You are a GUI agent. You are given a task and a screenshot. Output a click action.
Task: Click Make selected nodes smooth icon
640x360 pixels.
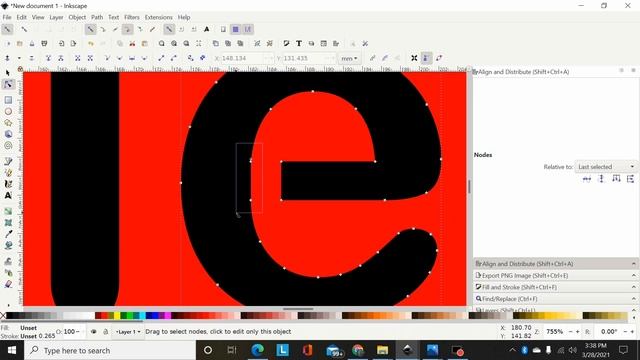[x=120, y=58]
